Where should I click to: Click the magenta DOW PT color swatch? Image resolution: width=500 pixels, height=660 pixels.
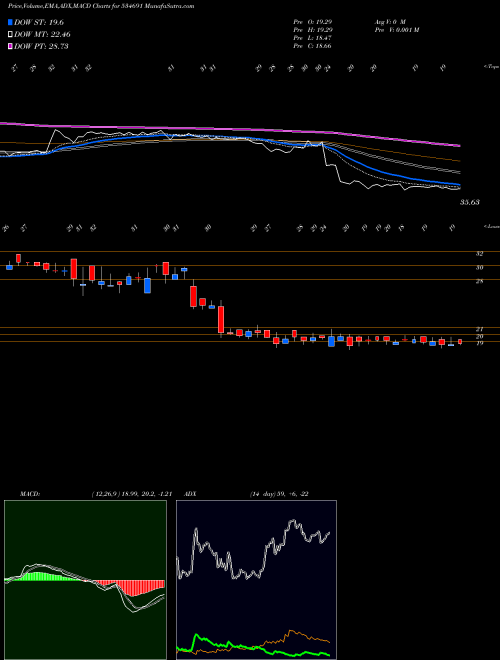[10, 46]
